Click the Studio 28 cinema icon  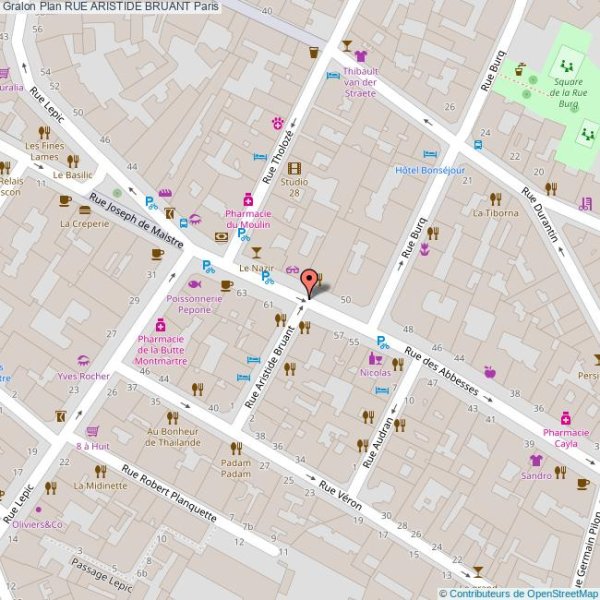294,168
